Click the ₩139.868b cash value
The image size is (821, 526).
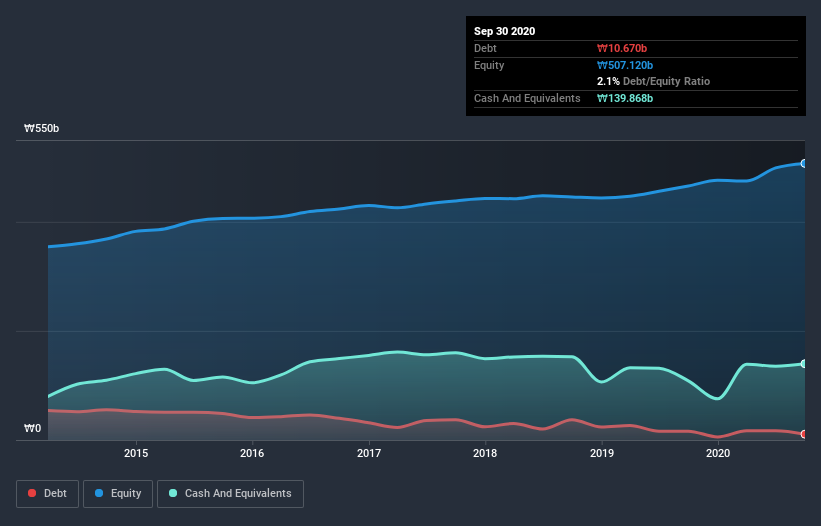[625, 98]
